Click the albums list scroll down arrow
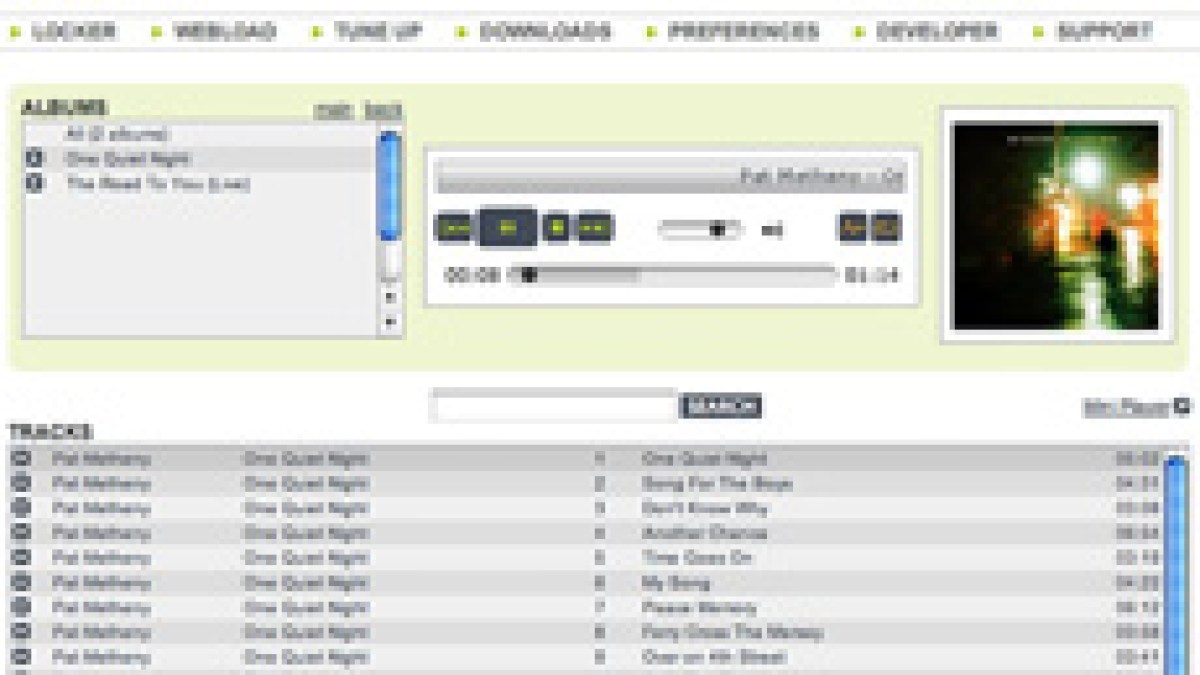1200x675 pixels. pos(390,322)
